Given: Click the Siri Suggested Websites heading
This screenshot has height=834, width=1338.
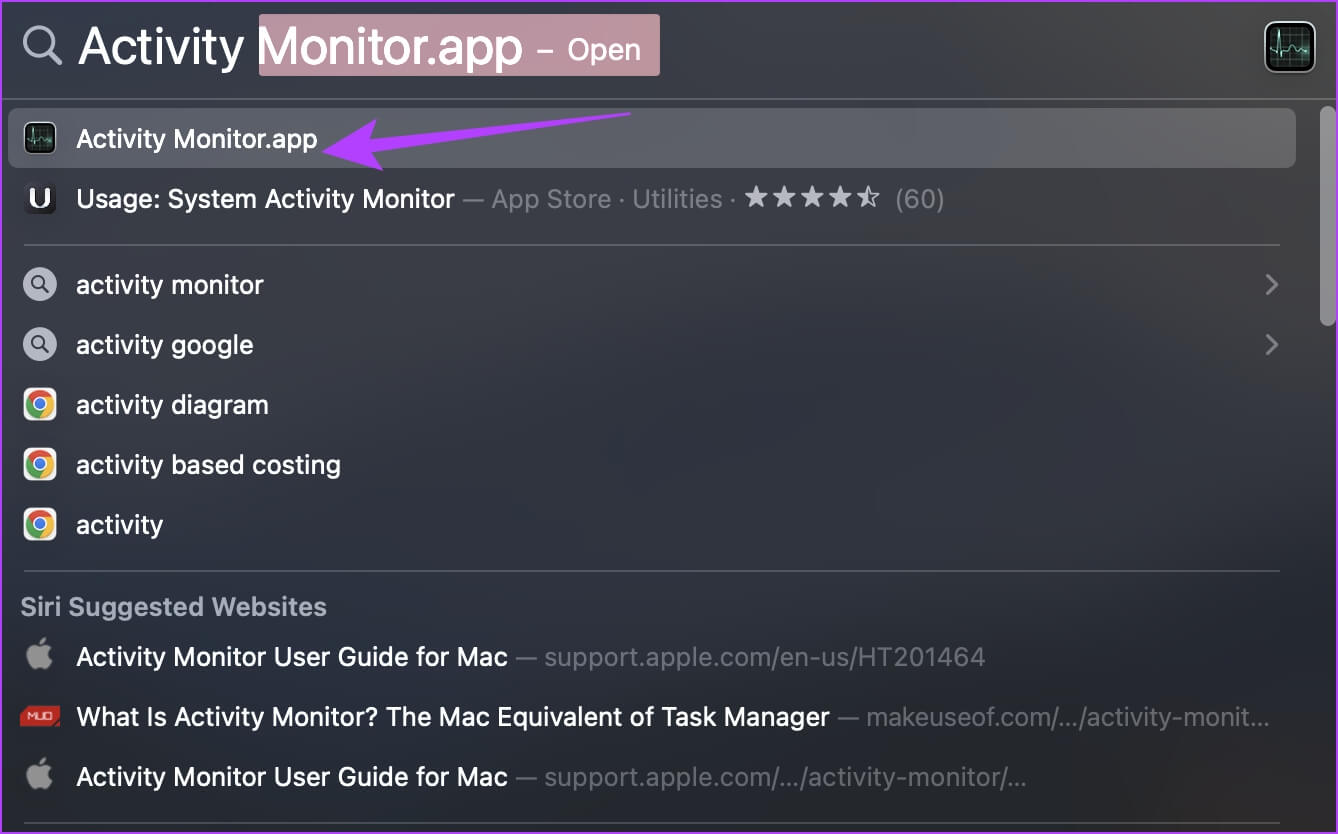Looking at the screenshot, I should [x=173, y=607].
